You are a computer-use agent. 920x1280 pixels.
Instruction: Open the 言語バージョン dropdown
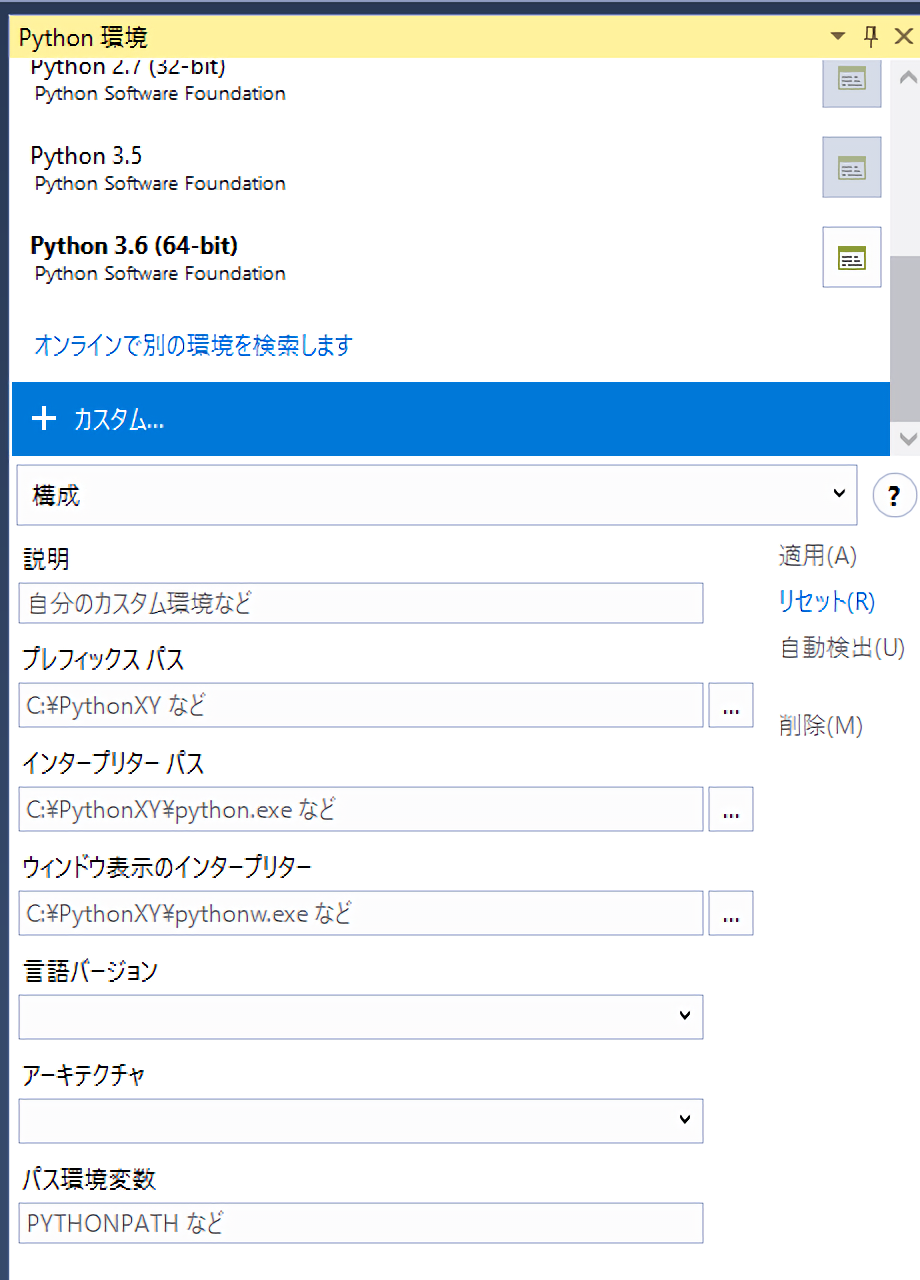coord(361,1017)
